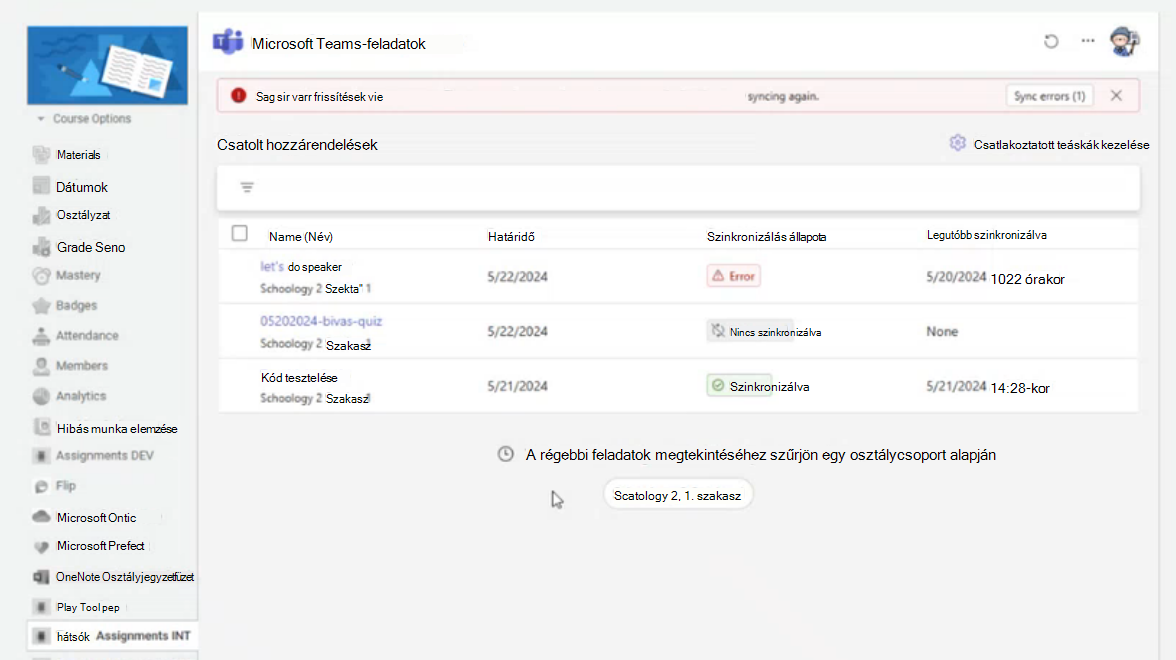Image resolution: width=1176 pixels, height=660 pixels.
Task: Sort by Szinkronizálás állapota column header
Action: (x=766, y=236)
